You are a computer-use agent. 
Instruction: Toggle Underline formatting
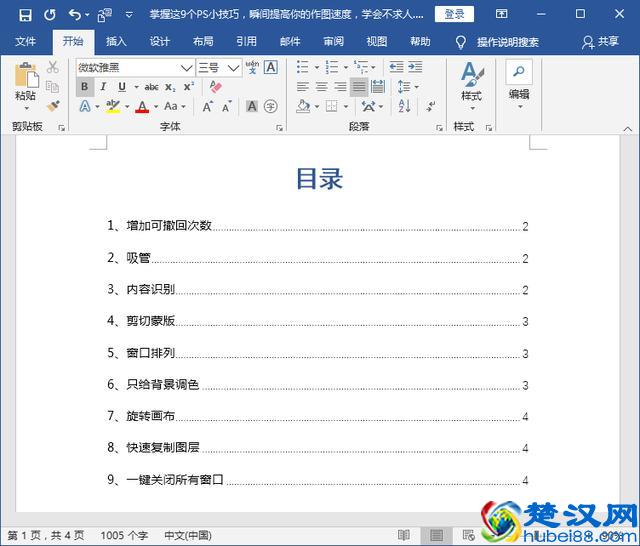click(x=122, y=87)
